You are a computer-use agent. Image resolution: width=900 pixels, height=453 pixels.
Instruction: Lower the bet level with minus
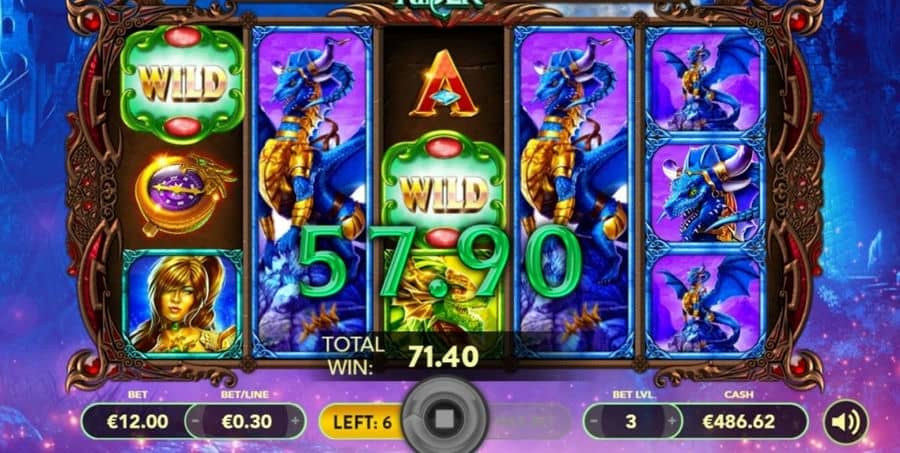594,421
